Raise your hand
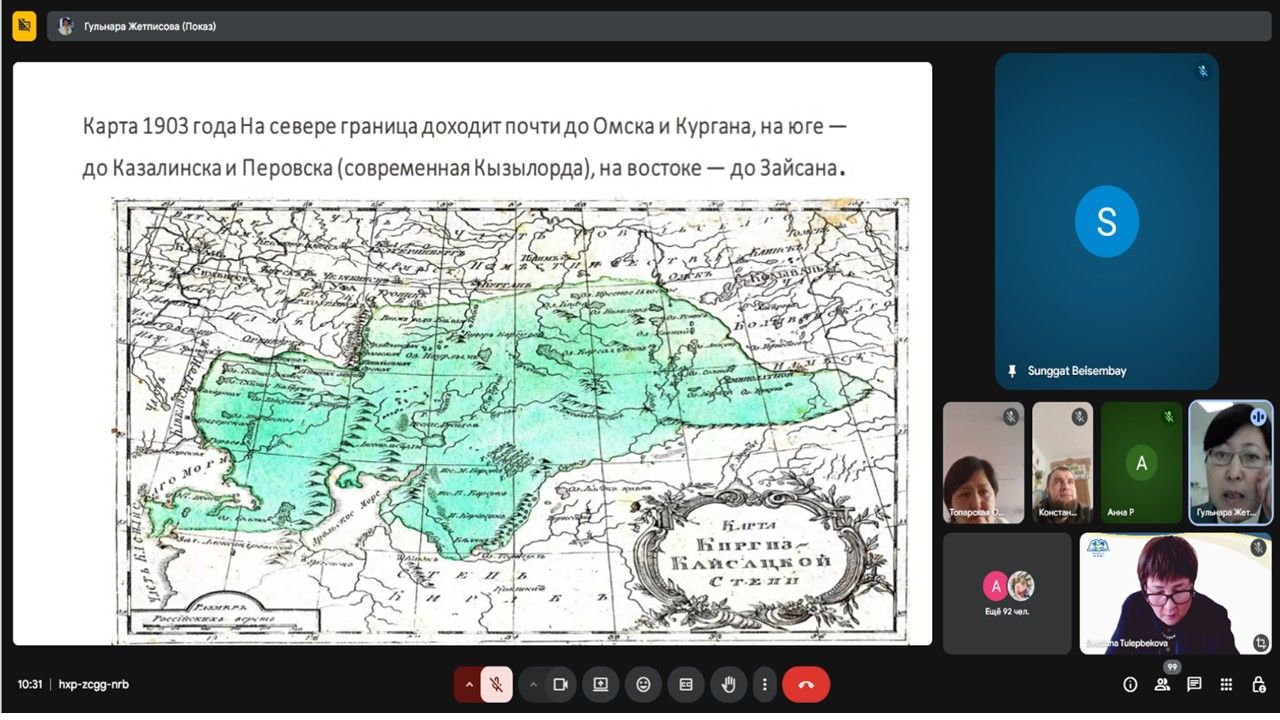Viewport: 1280px width, 720px height. point(729,684)
